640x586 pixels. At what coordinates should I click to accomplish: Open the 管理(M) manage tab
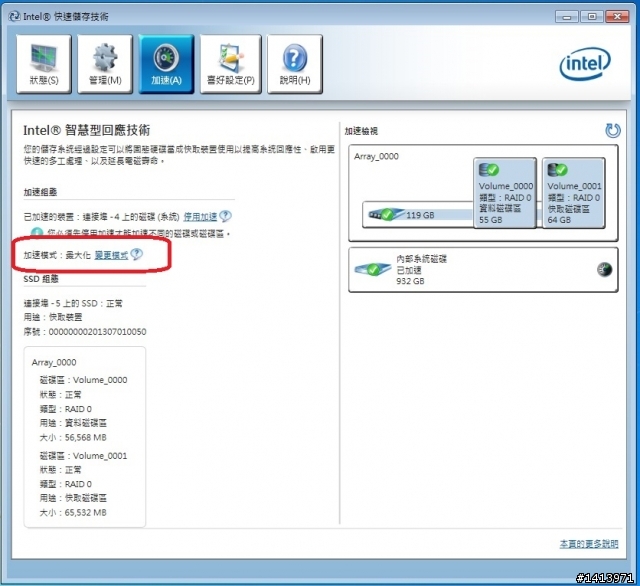105,64
